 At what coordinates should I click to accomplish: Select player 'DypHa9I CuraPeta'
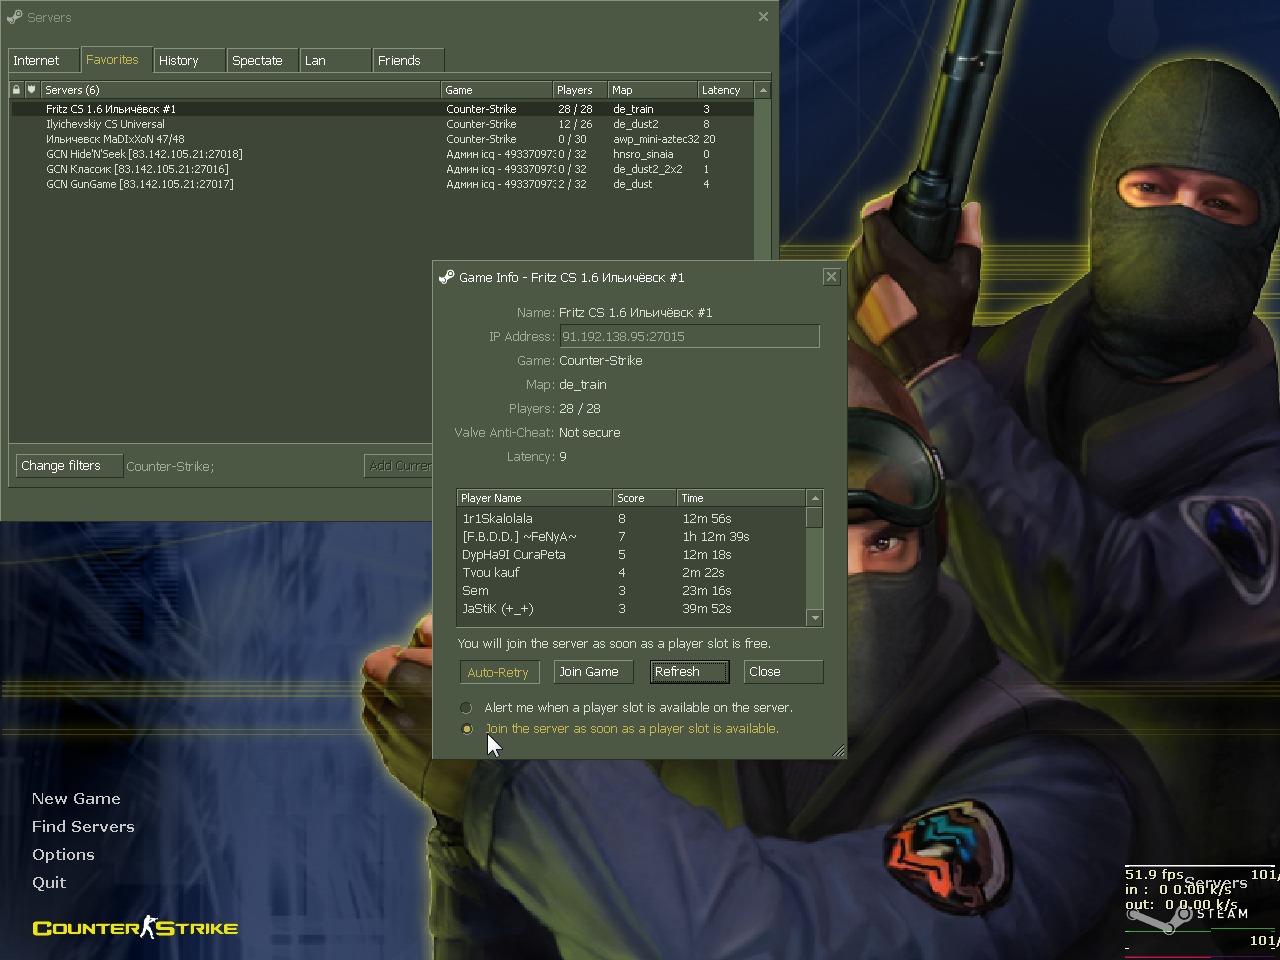[x=632, y=555]
